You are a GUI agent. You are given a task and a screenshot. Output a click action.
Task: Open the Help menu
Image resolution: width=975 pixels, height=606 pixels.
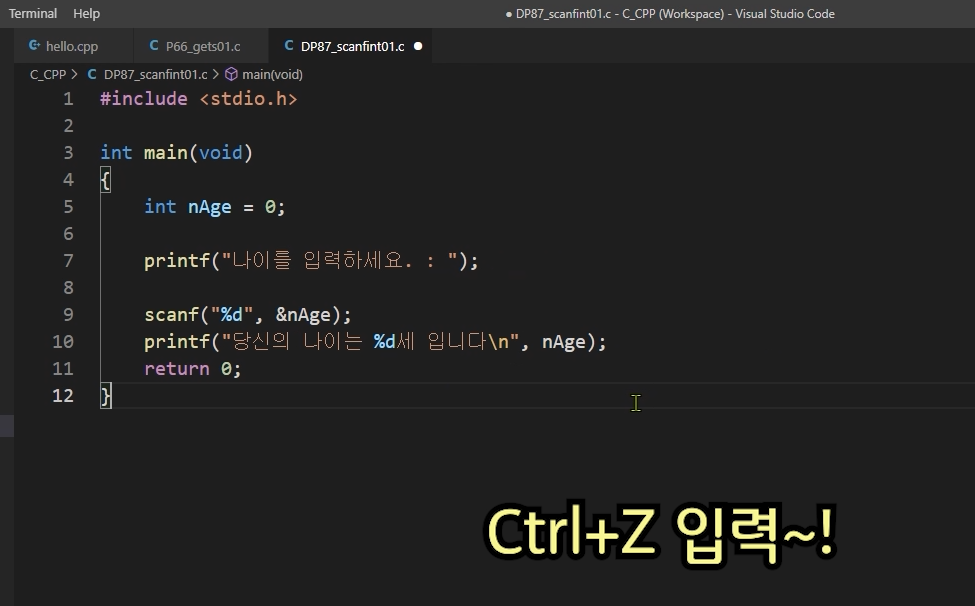tap(86, 13)
